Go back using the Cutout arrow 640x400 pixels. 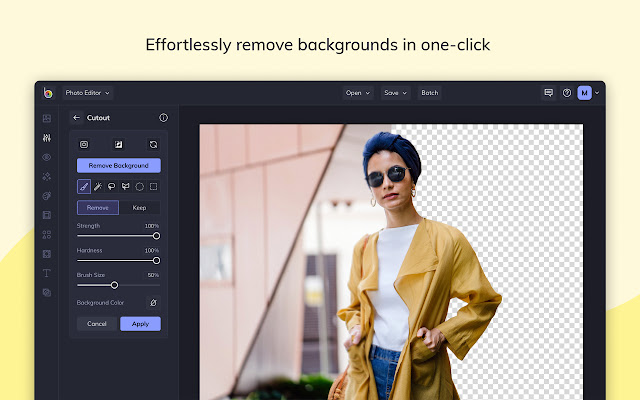(76, 118)
